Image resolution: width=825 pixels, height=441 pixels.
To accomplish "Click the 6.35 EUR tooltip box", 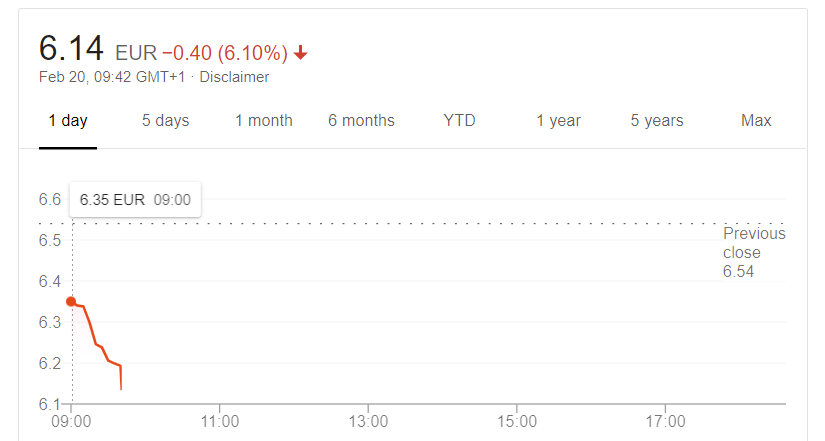I will (135, 199).
